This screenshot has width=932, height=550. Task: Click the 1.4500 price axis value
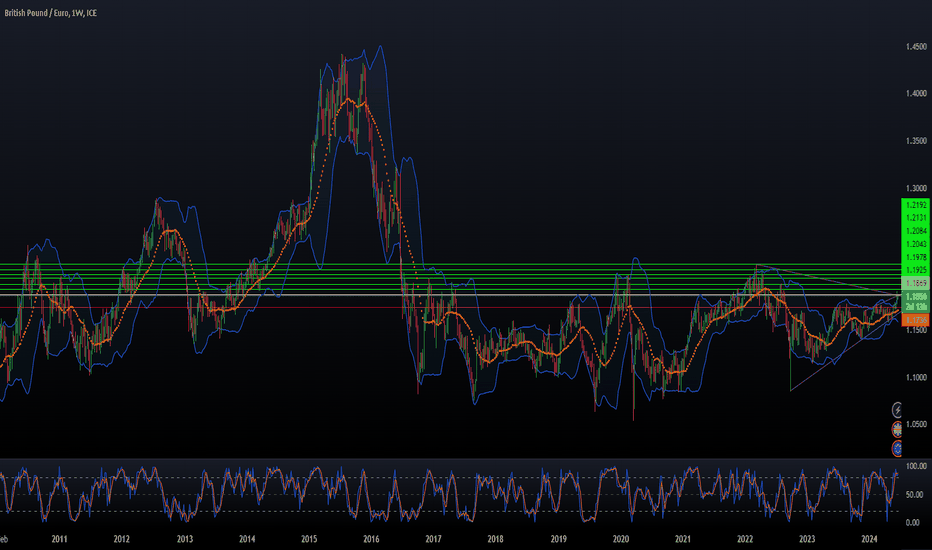916,46
